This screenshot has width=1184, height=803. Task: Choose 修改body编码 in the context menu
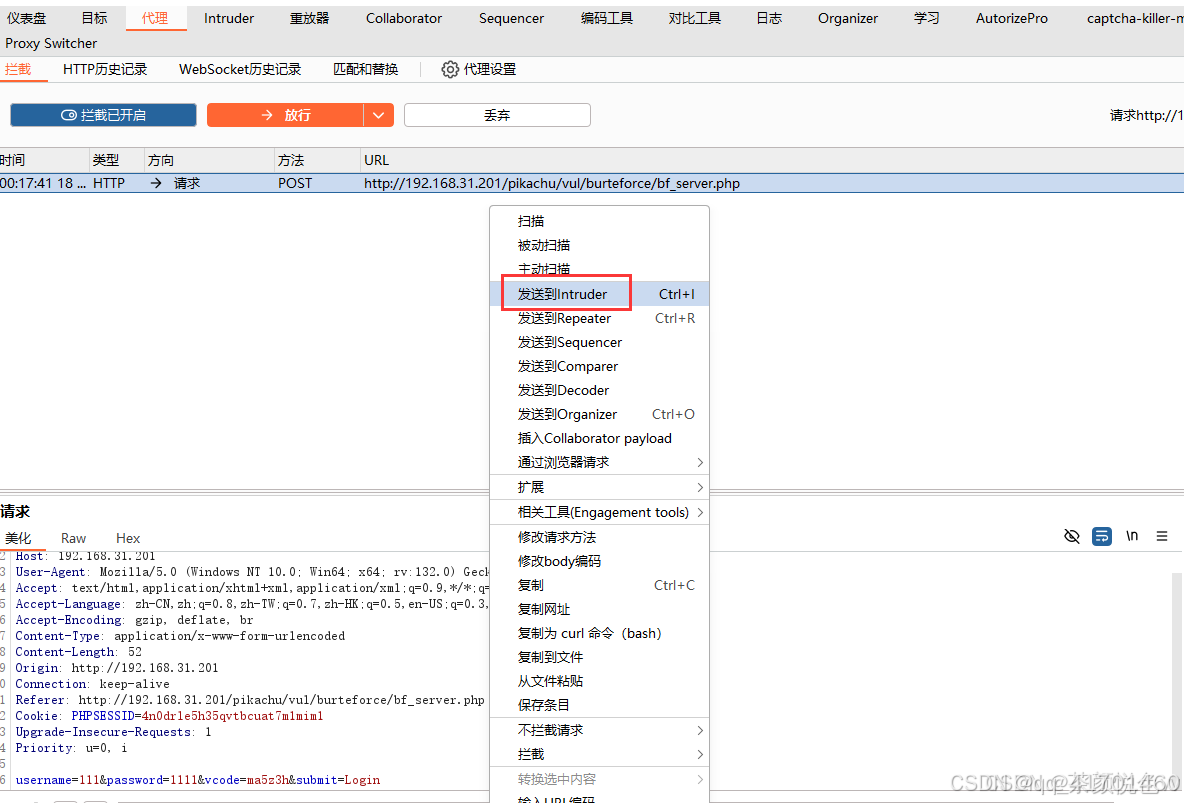pyautogui.click(x=600, y=561)
